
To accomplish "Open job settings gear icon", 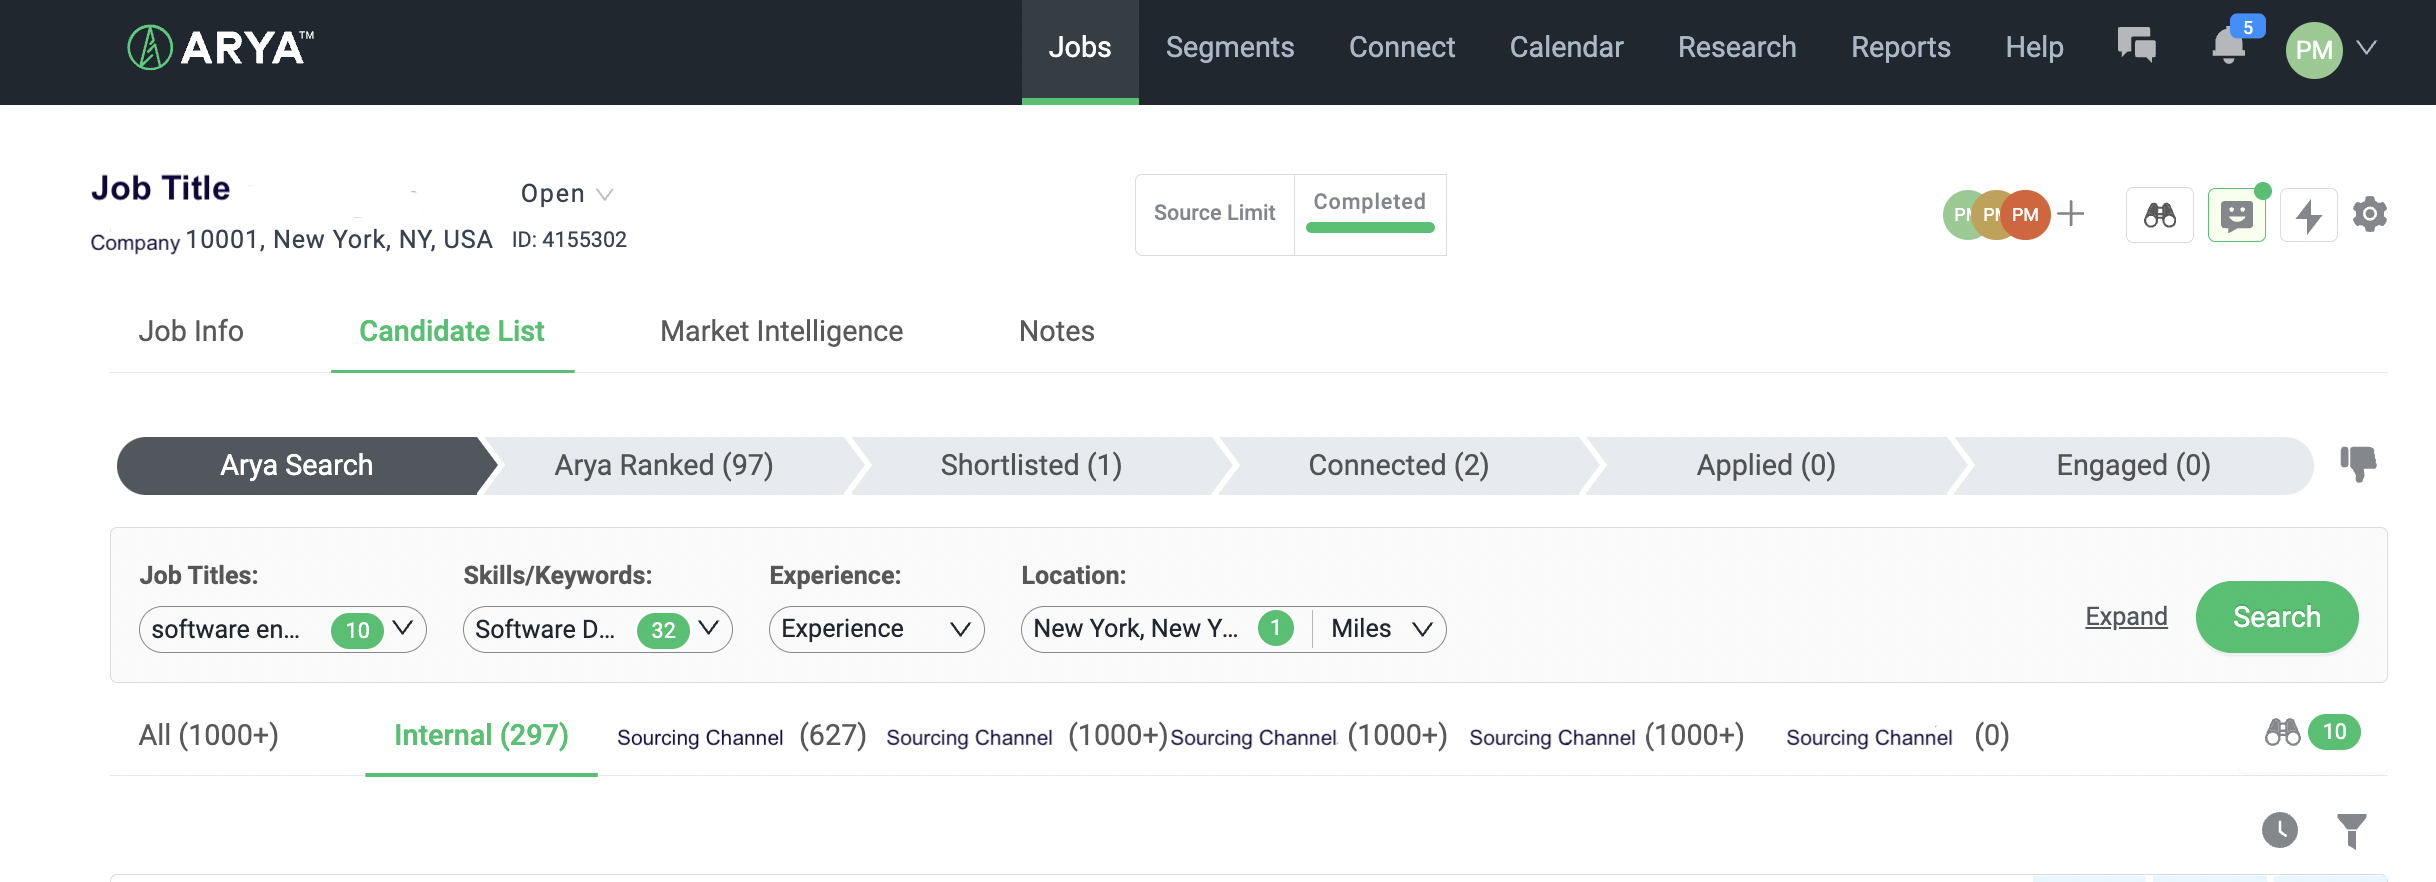I will [2369, 214].
